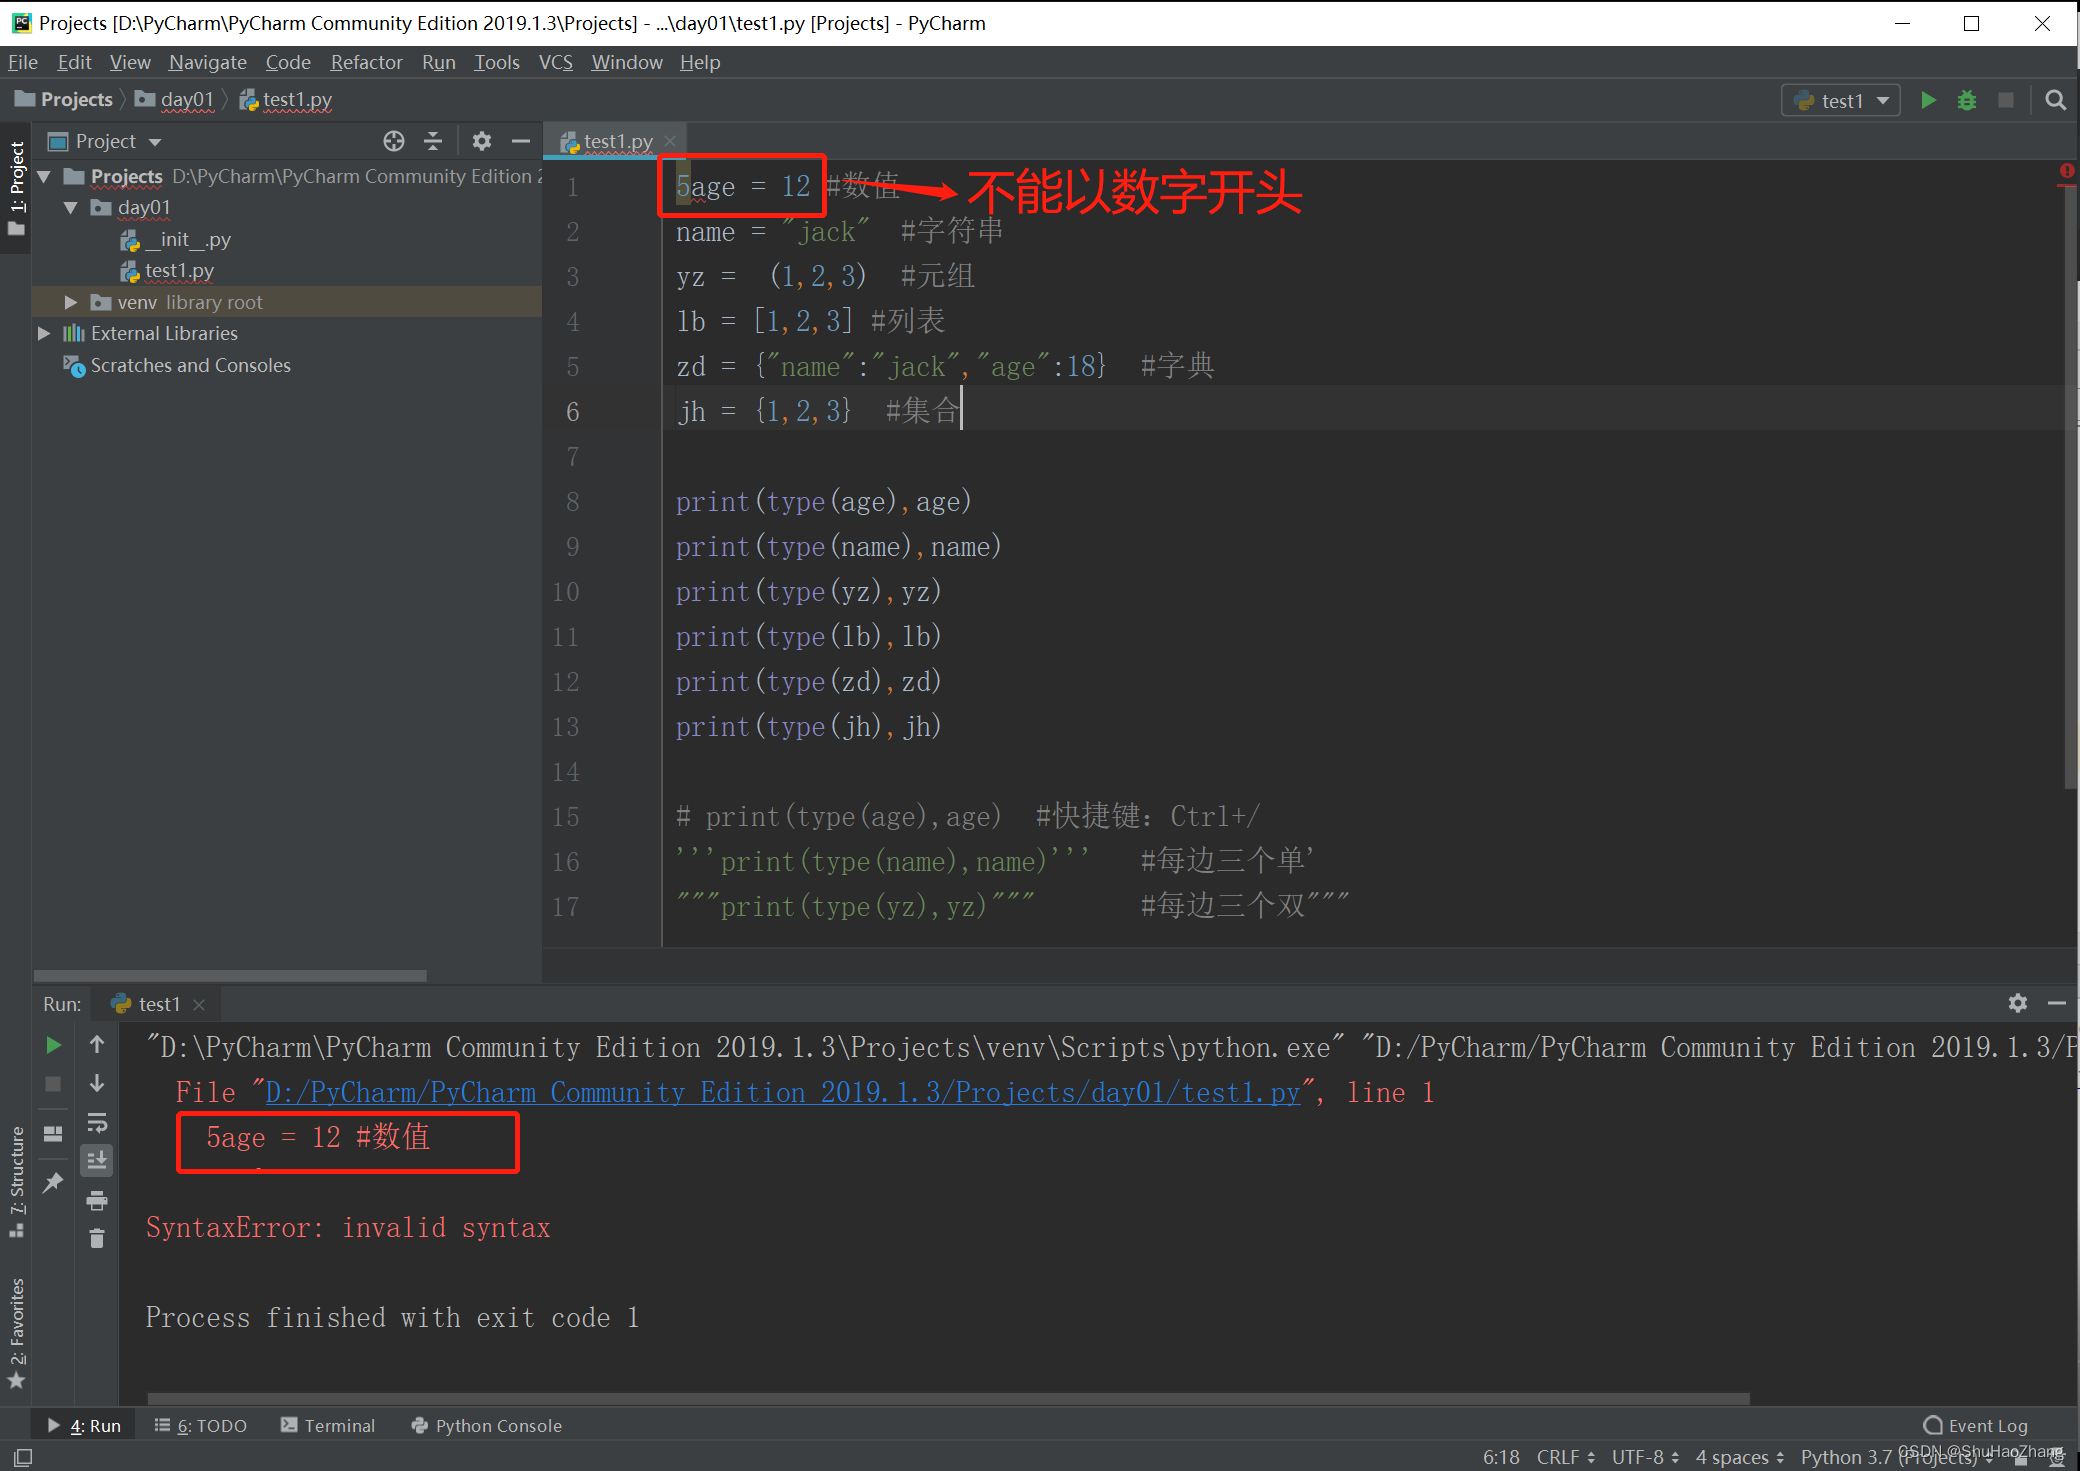Toggle soft-wrap in Run console

[97, 1122]
